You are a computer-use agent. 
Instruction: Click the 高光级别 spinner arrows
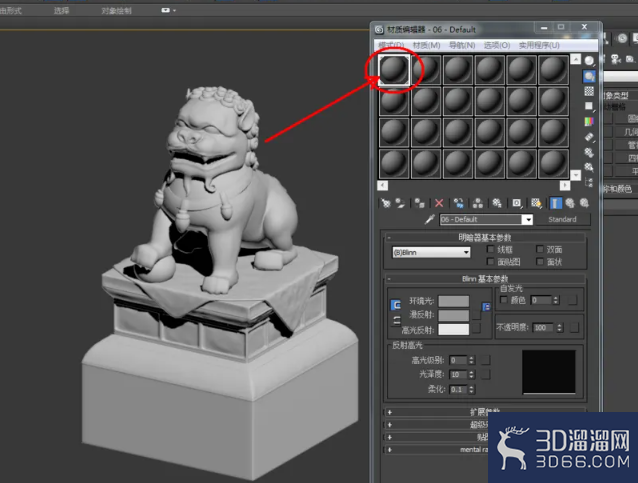pos(472,360)
